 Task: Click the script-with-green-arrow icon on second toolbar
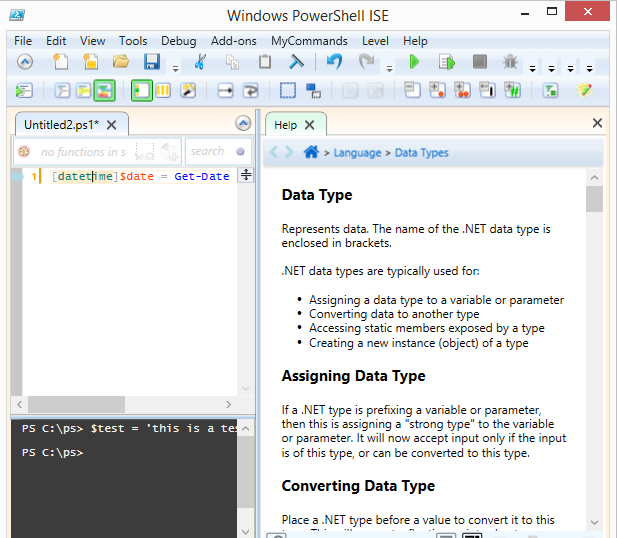[24, 91]
